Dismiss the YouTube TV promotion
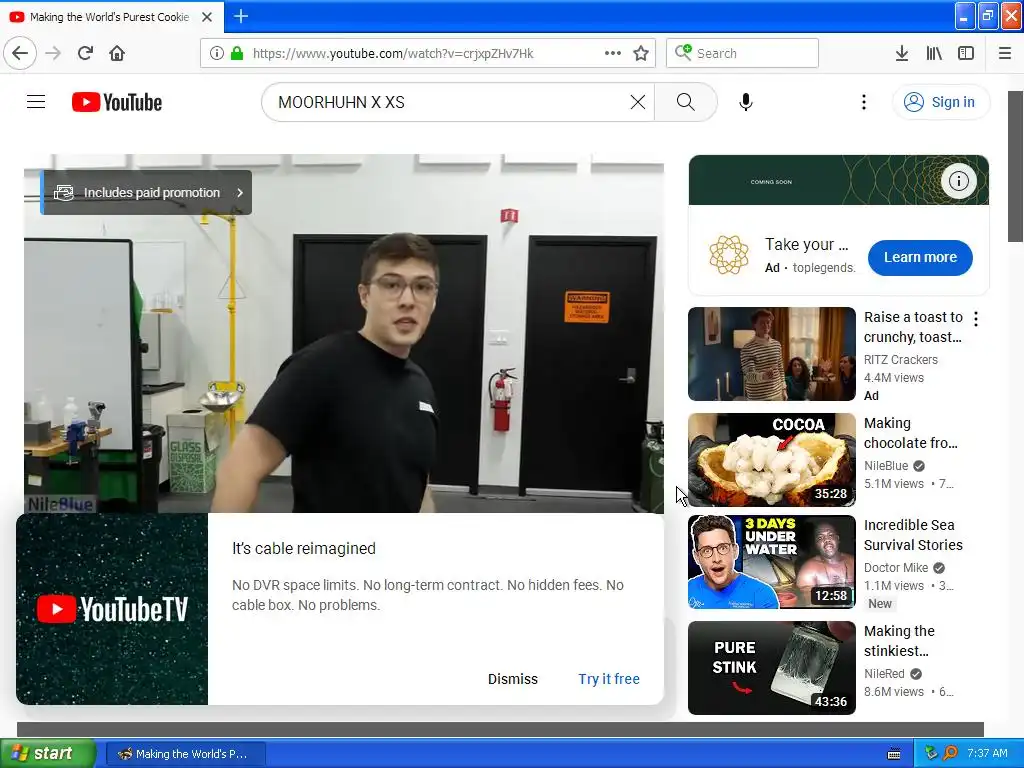 [x=513, y=679]
